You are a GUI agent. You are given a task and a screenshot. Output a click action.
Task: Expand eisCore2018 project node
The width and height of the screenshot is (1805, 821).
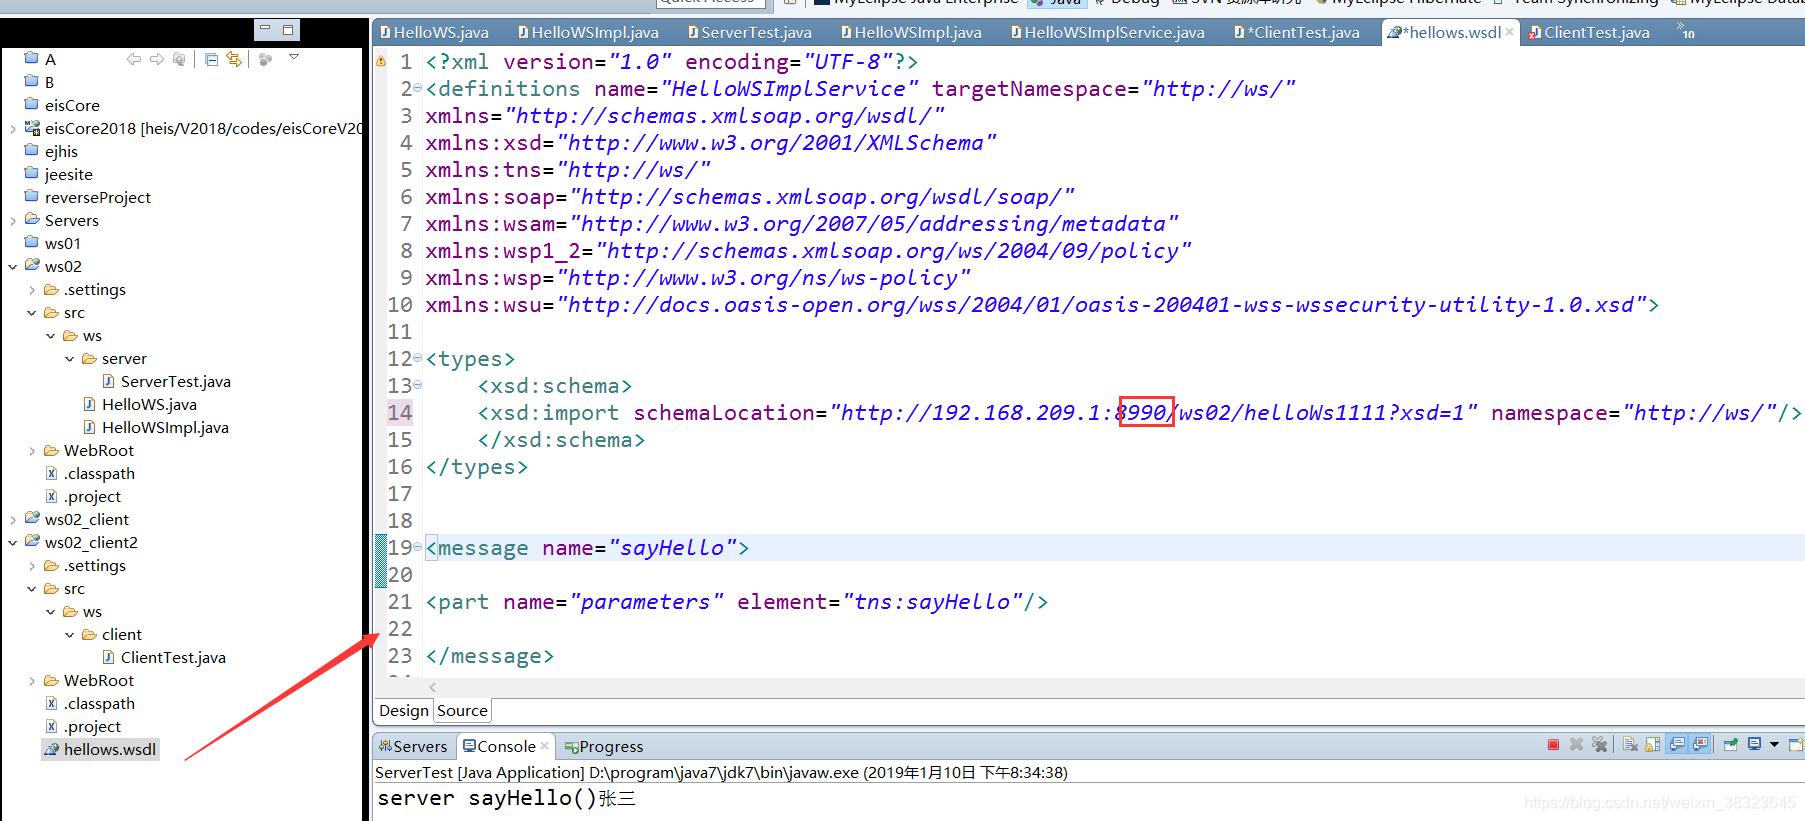pyautogui.click(x=13, y=129)
